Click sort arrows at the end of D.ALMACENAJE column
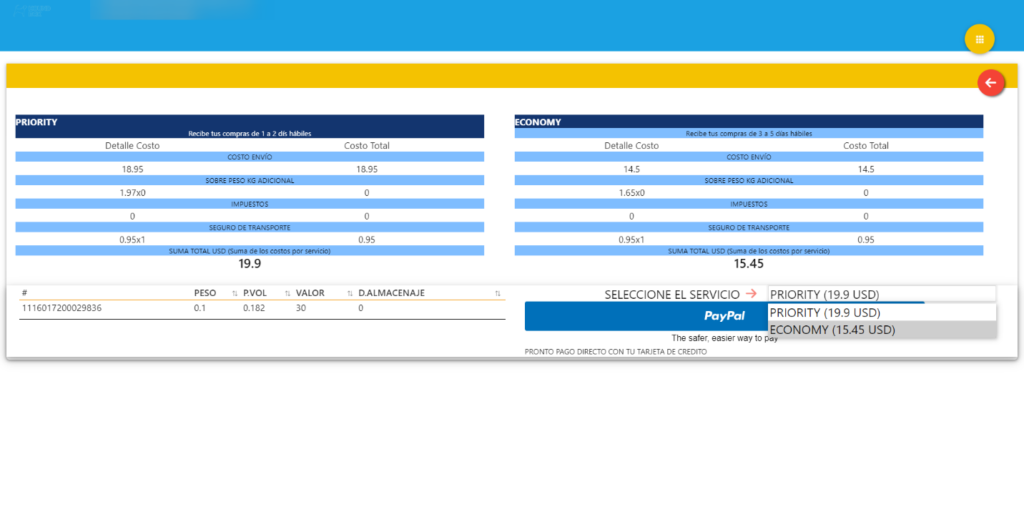The image size is (1024, 517). coord(498,294)
